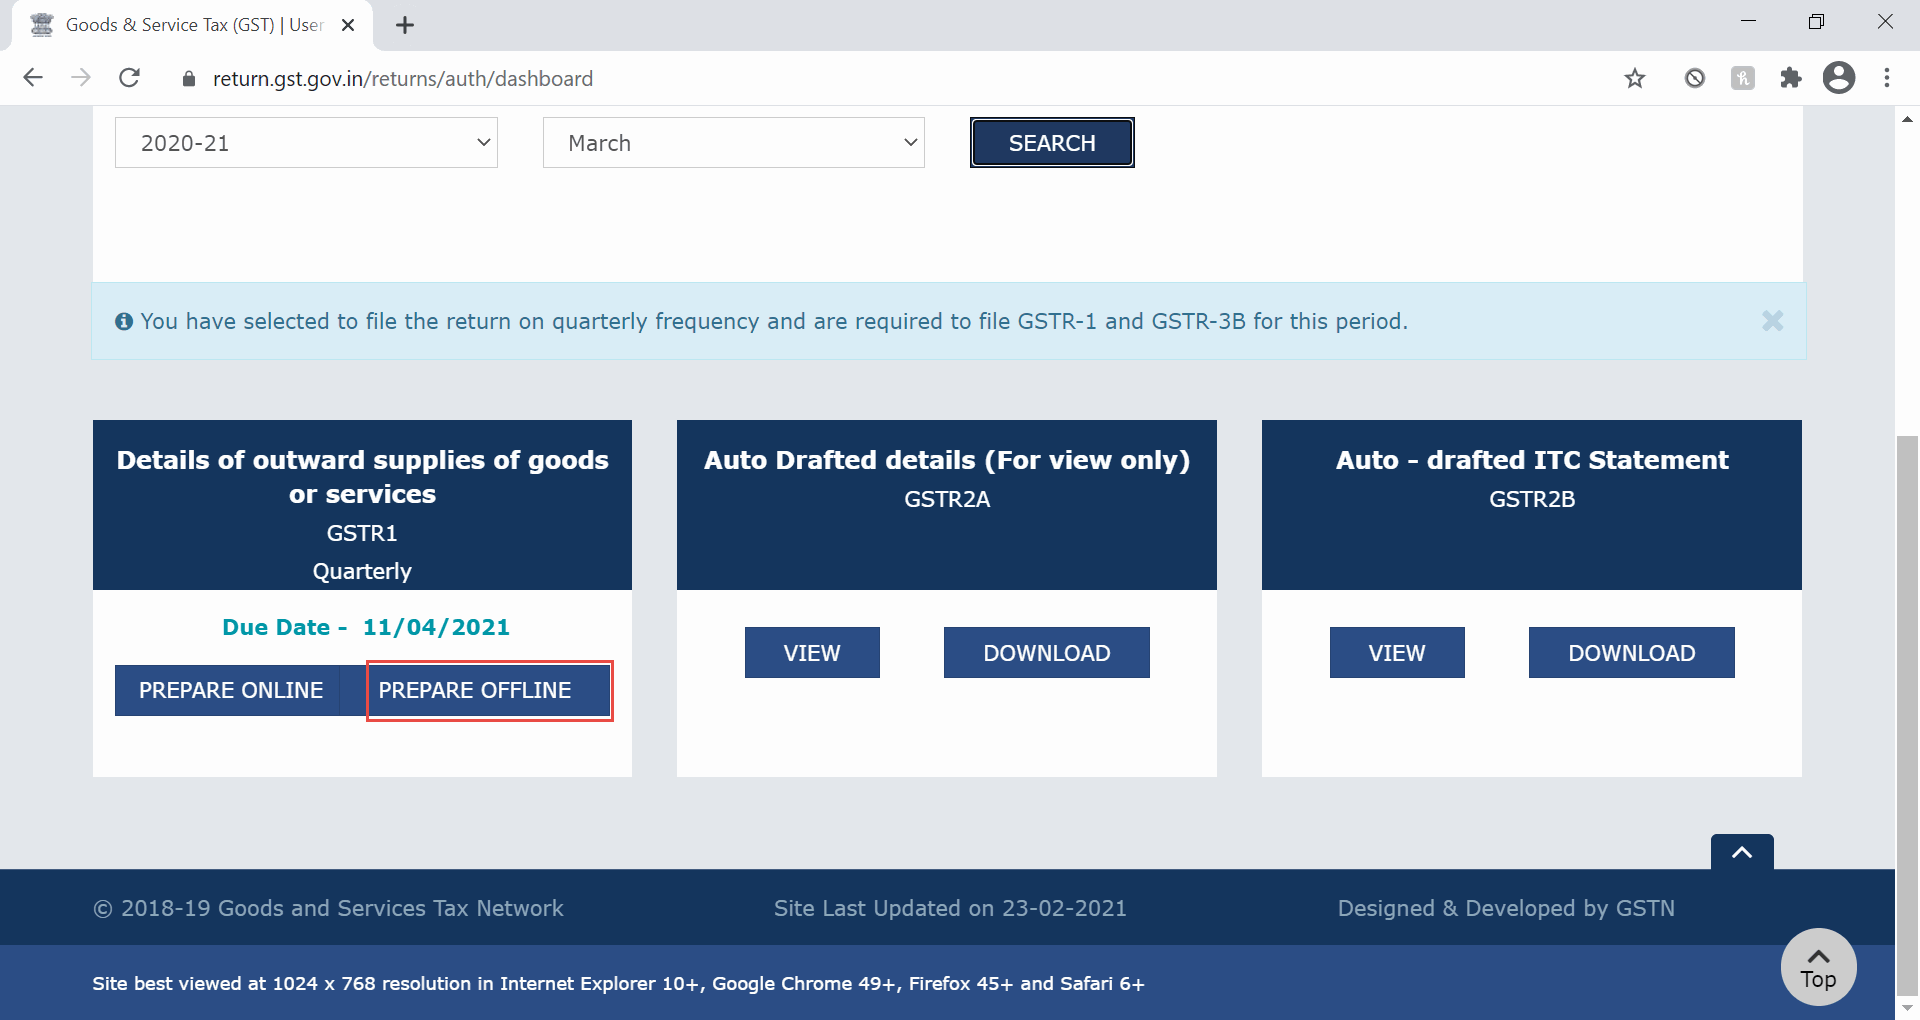
Task: View site info via padlock icon
Action: coord(188,79)
